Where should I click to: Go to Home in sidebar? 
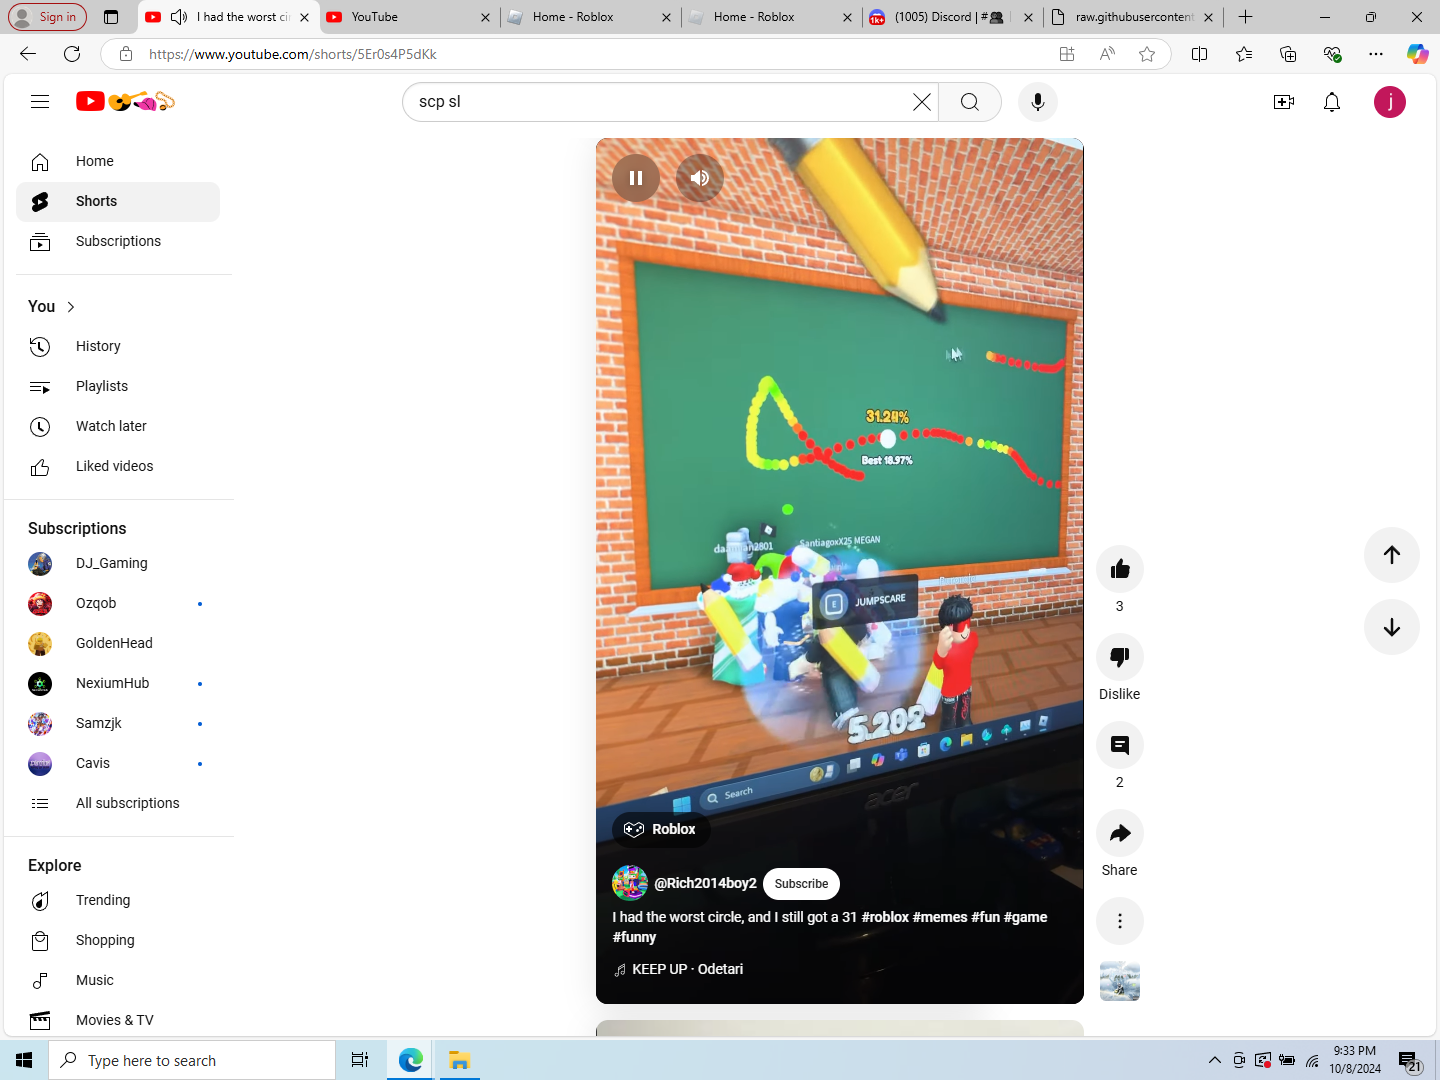(x=118, y=161)
